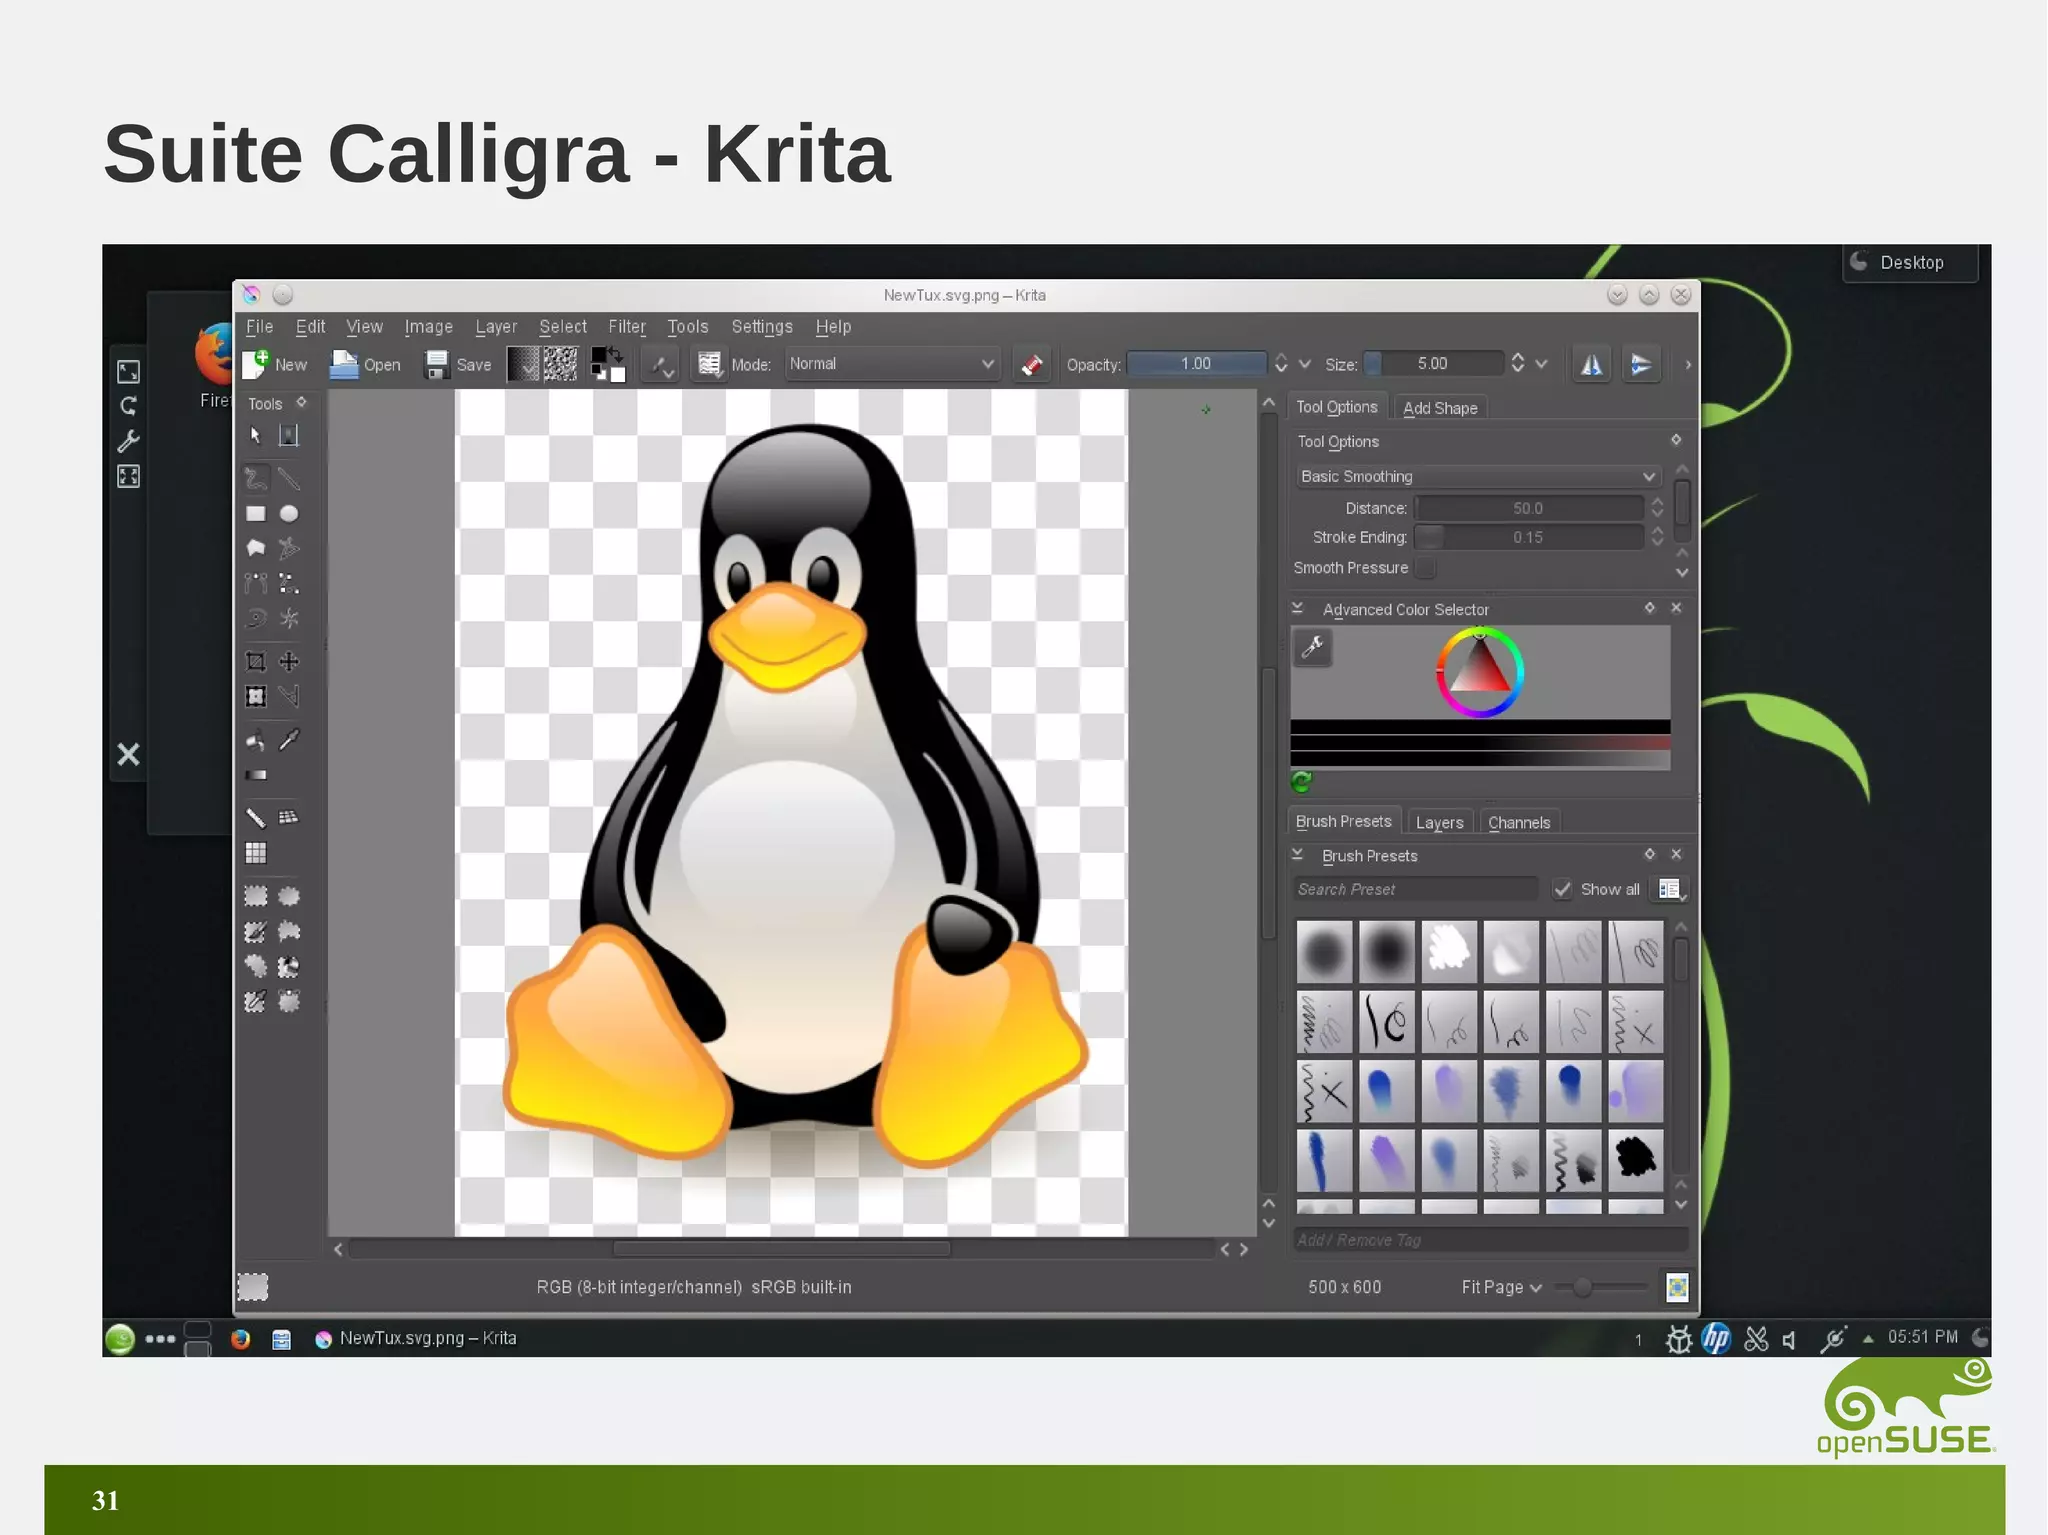The height and width of the screenshot is (1535, 2048).
Task: Select the shape handling arrow tool
Action: tap(255, 435)
